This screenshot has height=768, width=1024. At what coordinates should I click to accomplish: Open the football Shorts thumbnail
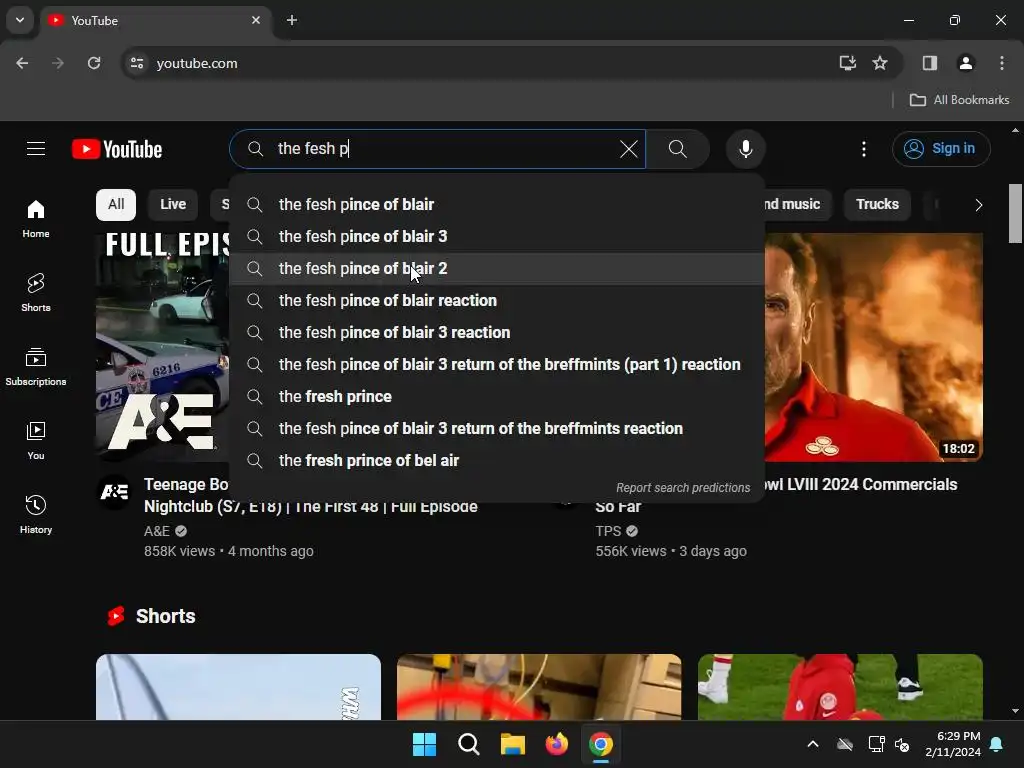click(x=840, y=687)
